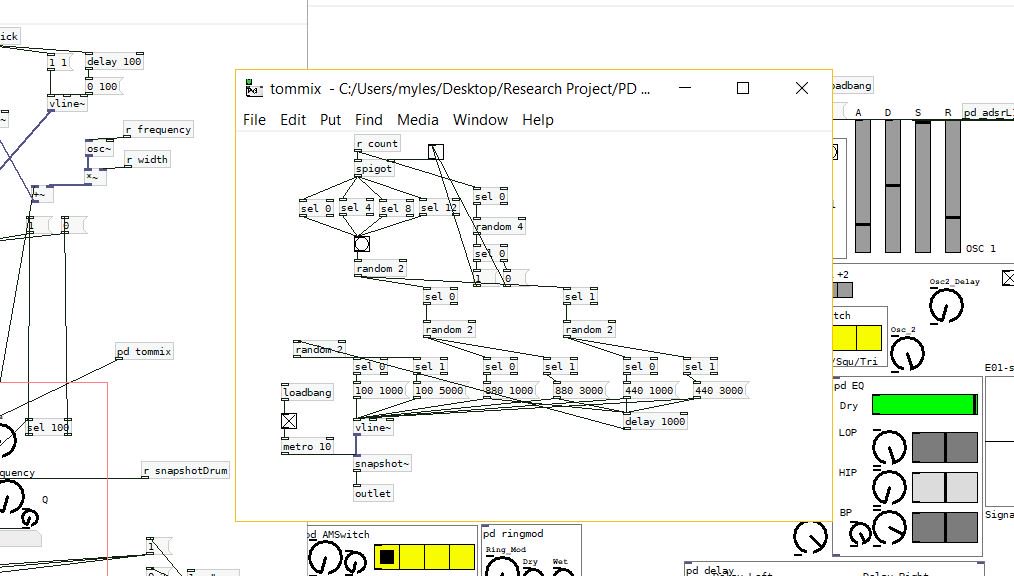Toggle the left light-gray cell beside HIP knob
The image size is (1014, 576).
pos(929,487)
